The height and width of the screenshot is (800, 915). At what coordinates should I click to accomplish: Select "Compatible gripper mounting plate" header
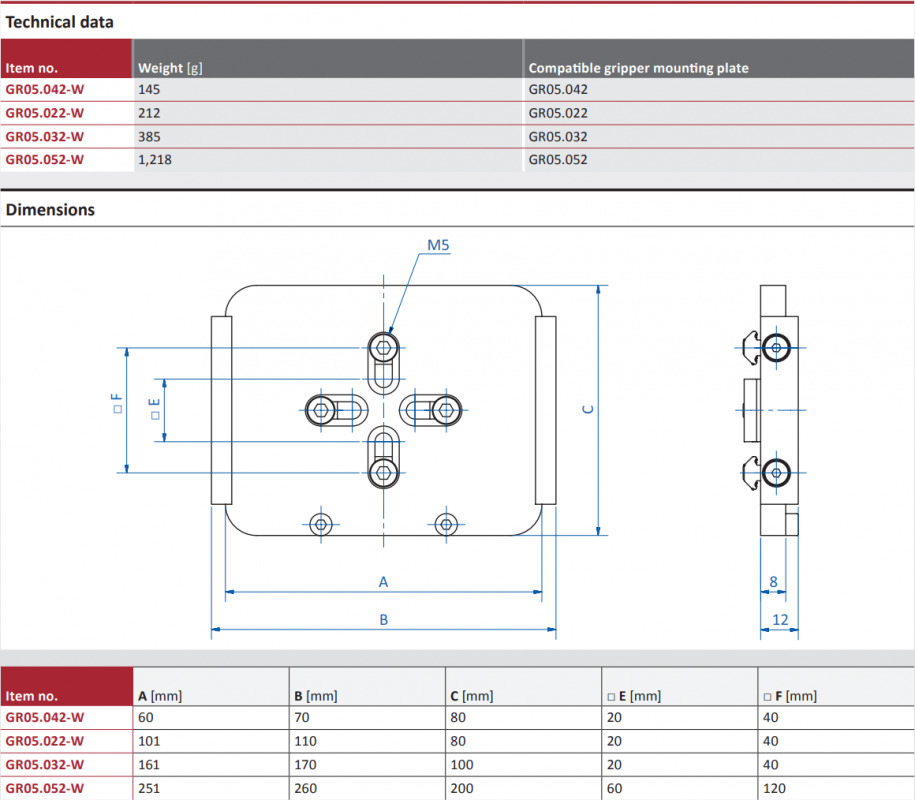[x=638, y=68]
